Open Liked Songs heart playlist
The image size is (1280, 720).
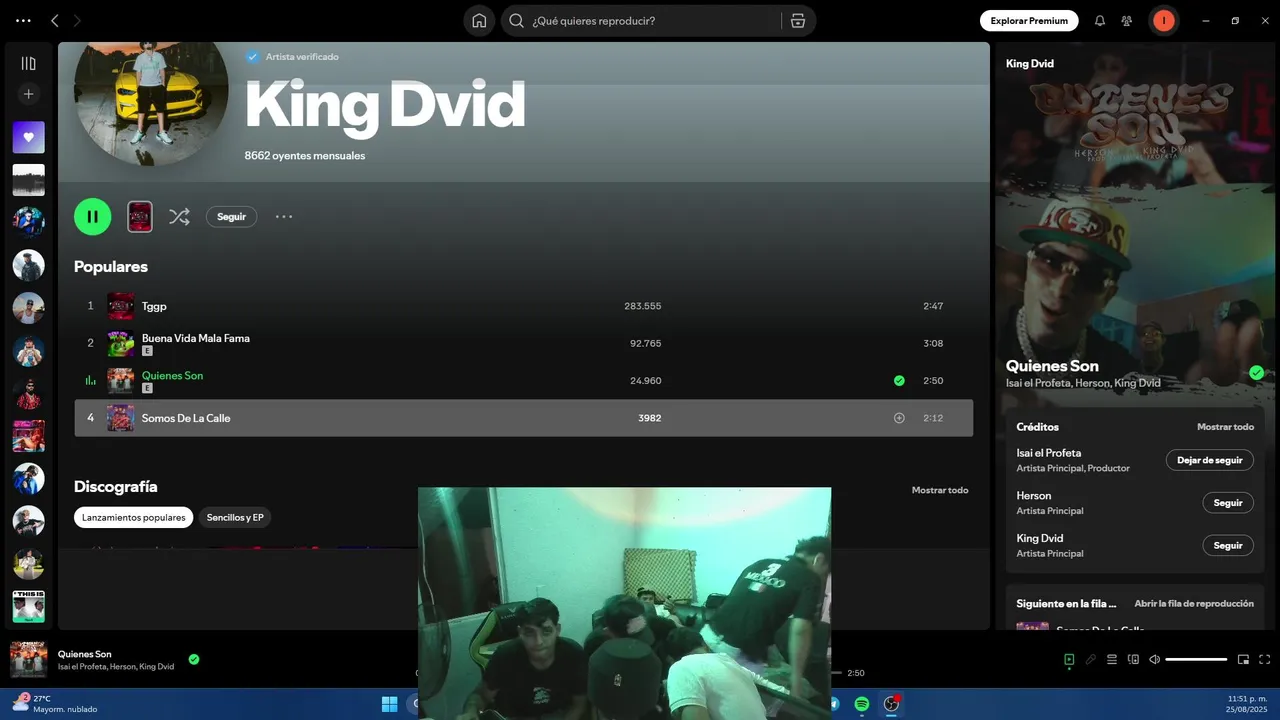(x=28, y=137)
